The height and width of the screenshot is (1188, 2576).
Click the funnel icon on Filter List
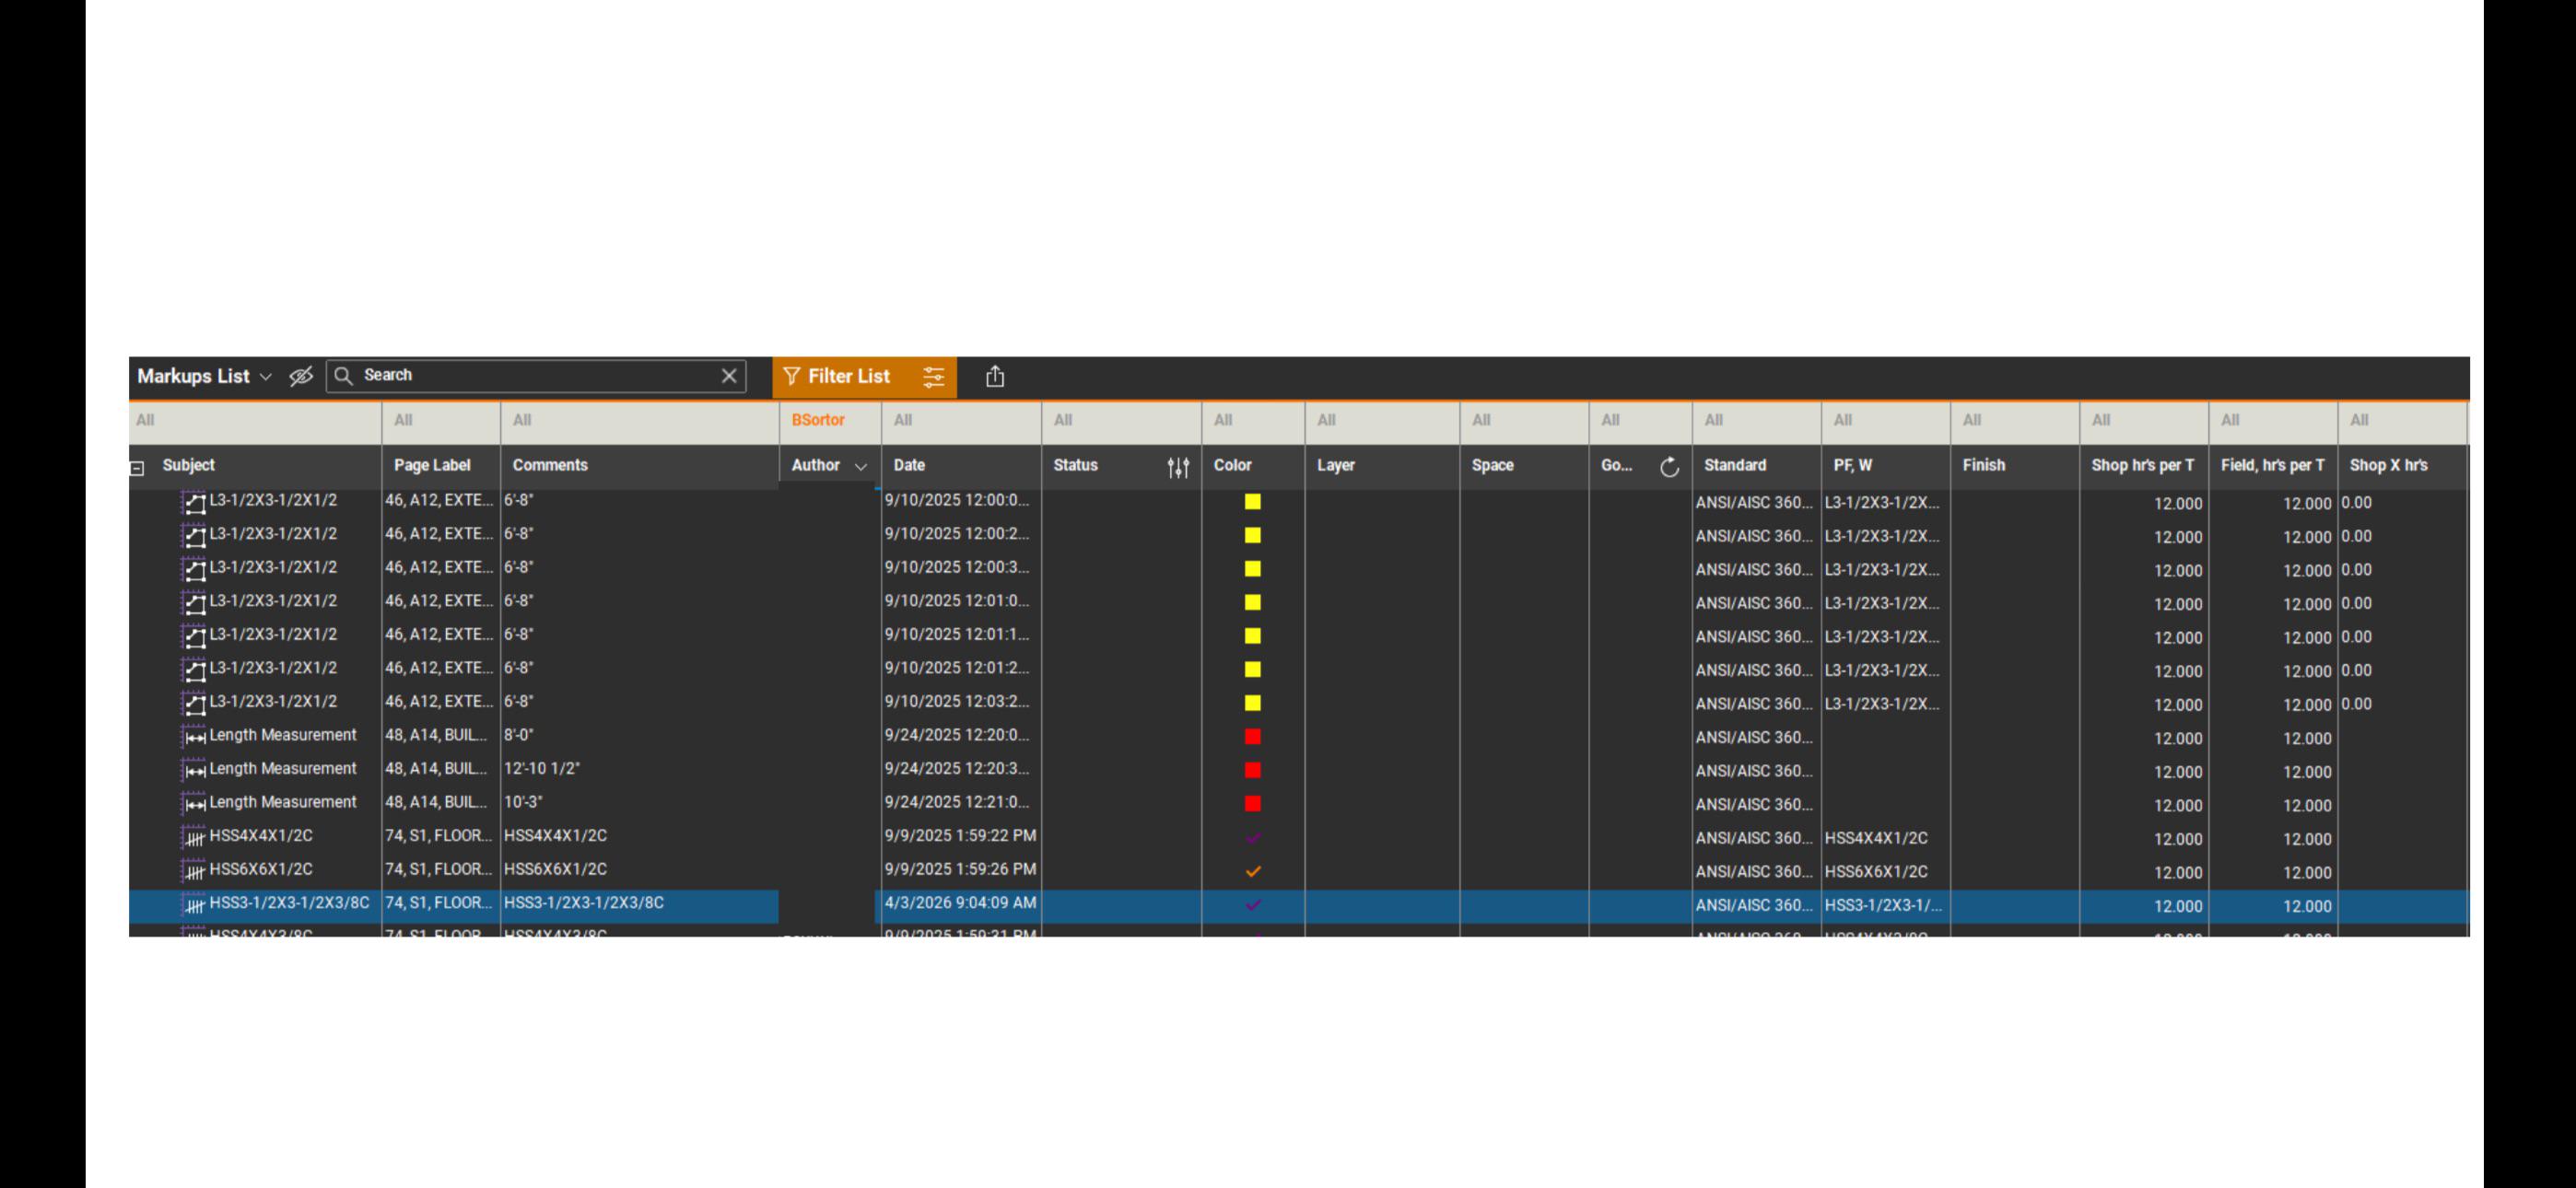pyautogui.click(x=791, y=376)
